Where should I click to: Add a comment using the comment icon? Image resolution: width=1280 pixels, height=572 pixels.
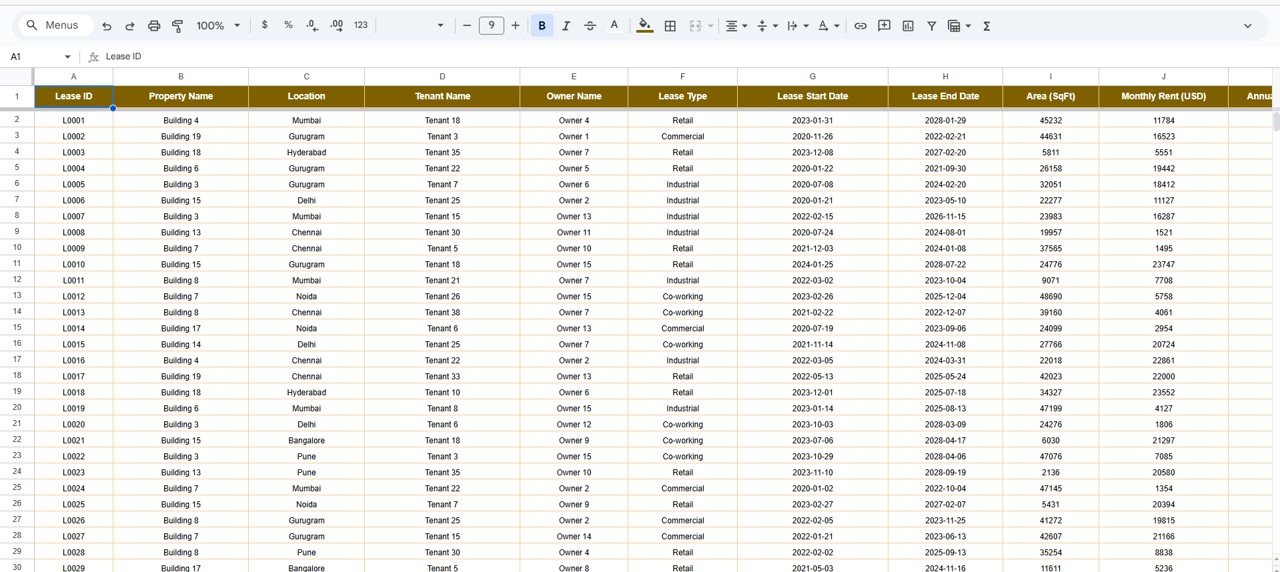coord(884,26)
